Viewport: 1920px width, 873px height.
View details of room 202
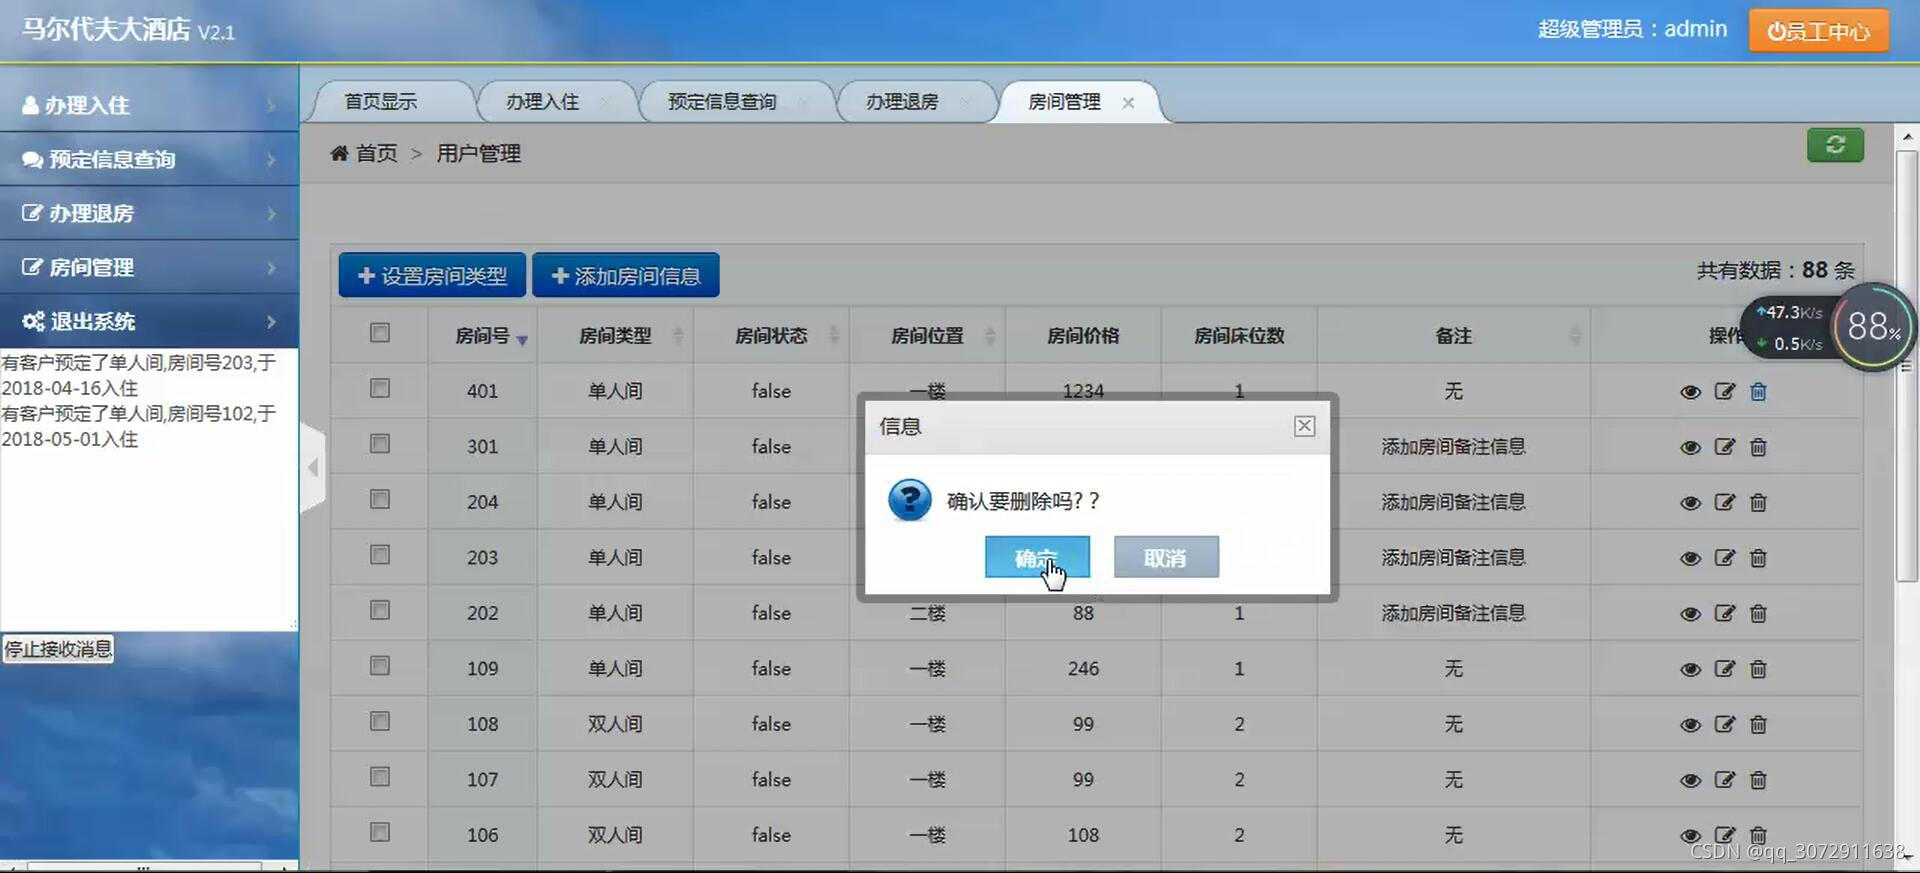pyautogui.click(x=1690, y=614)
